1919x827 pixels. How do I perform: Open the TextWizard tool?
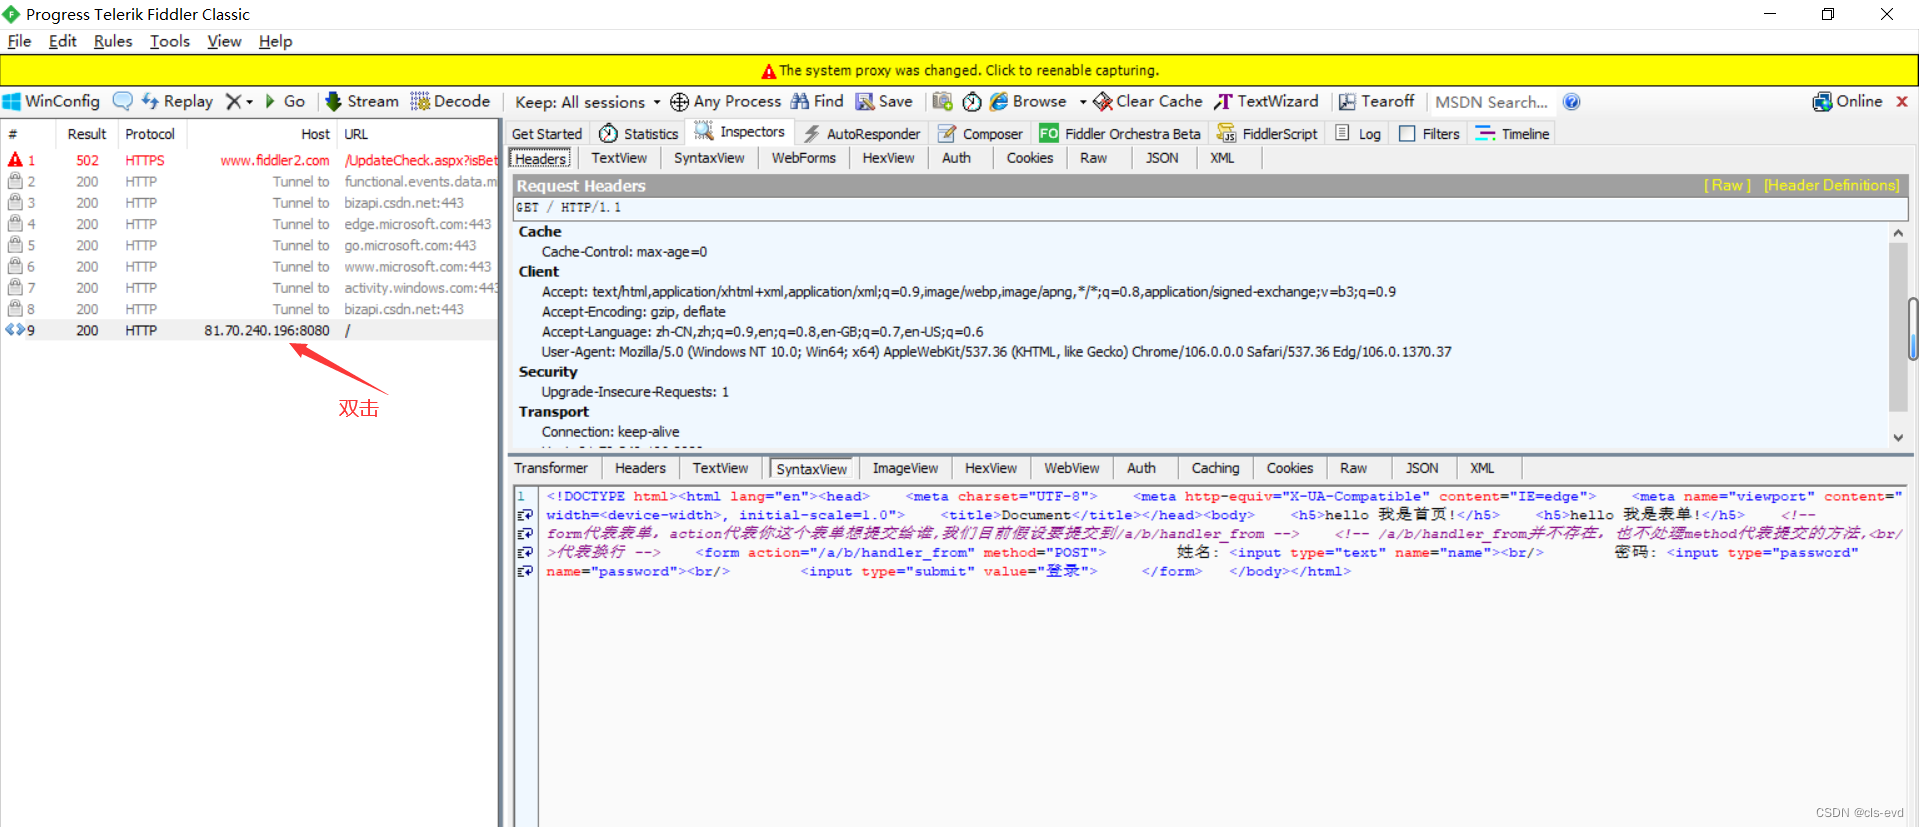tap(1267, 102)
